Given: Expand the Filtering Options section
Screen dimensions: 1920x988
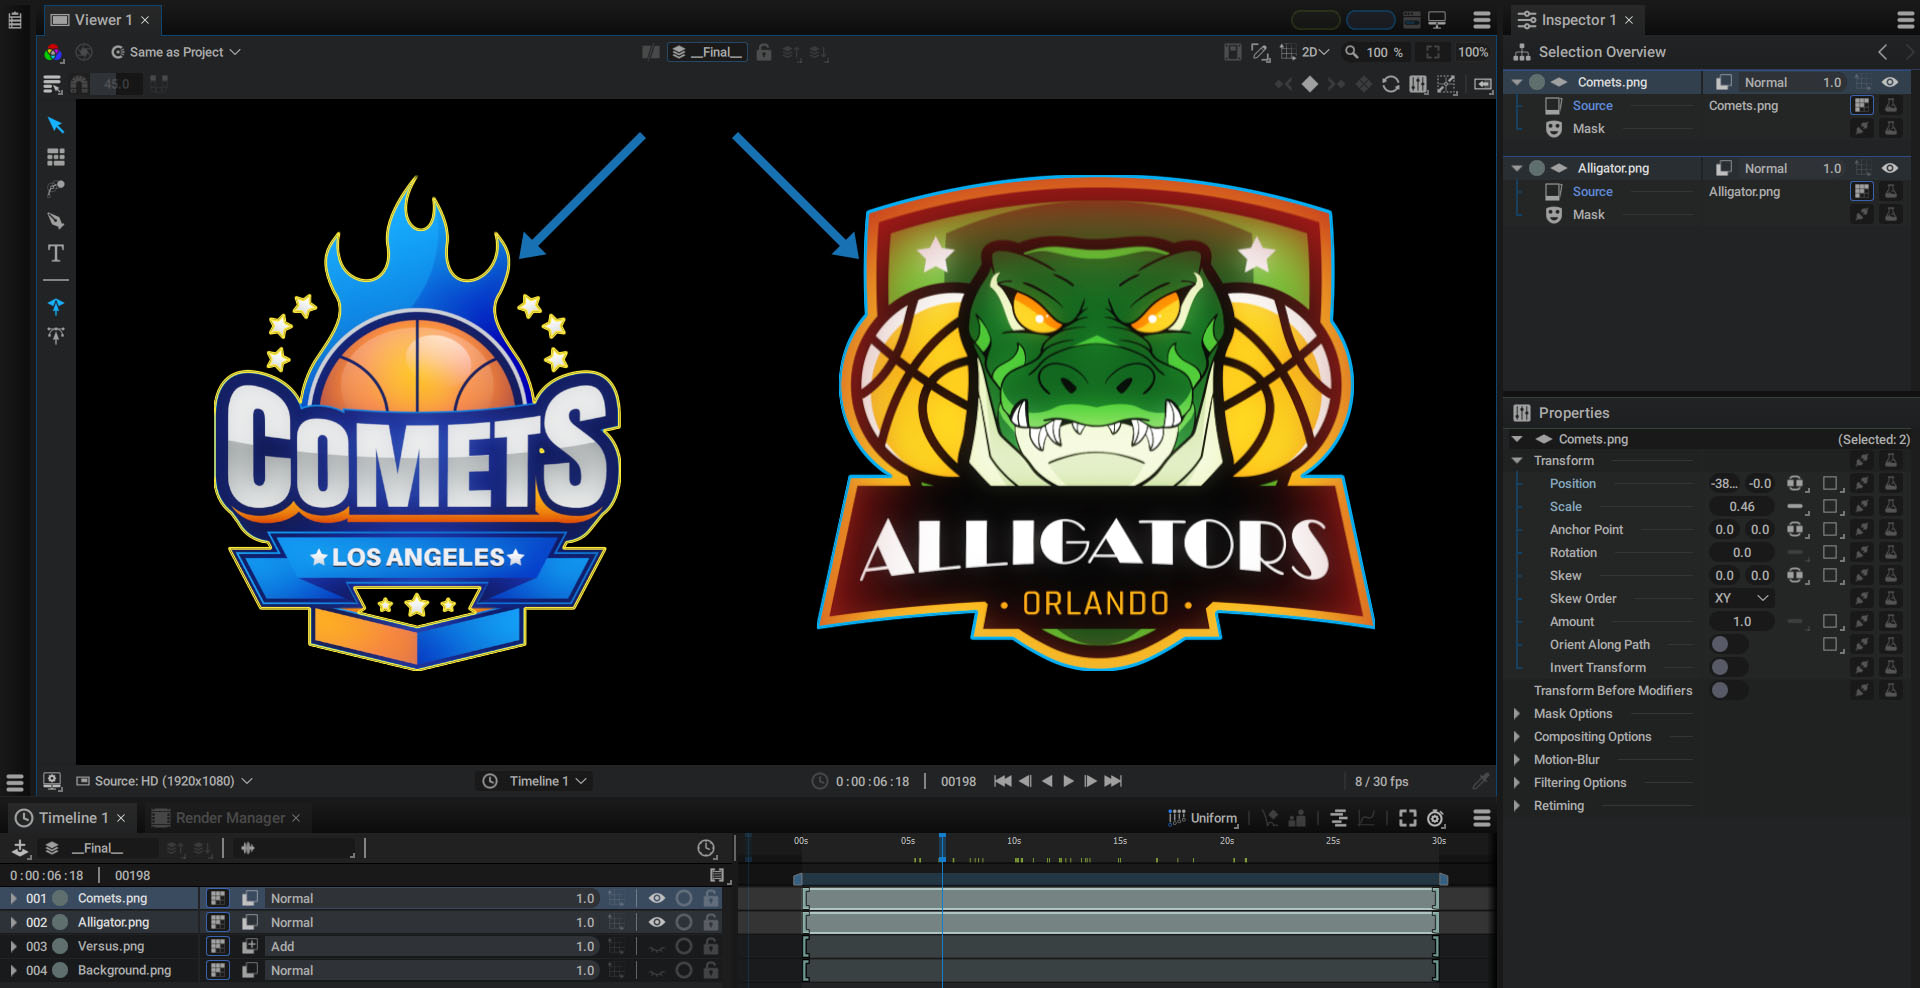Looking at the screenshot, I should [x=1517, y=782].
